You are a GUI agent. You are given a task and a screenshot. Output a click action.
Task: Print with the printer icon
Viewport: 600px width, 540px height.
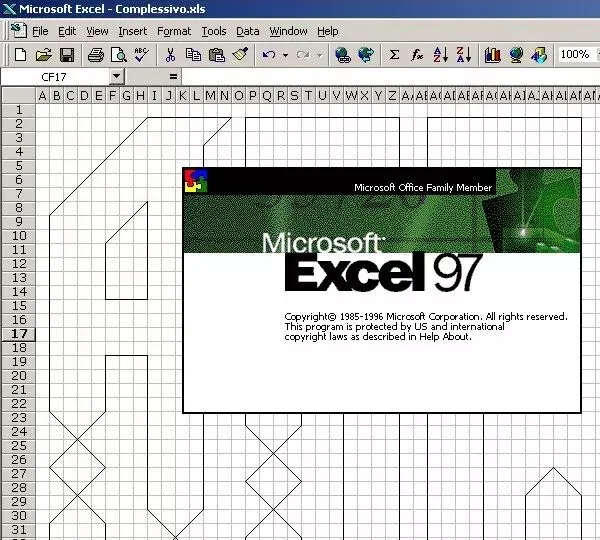(x=95, y=55)
